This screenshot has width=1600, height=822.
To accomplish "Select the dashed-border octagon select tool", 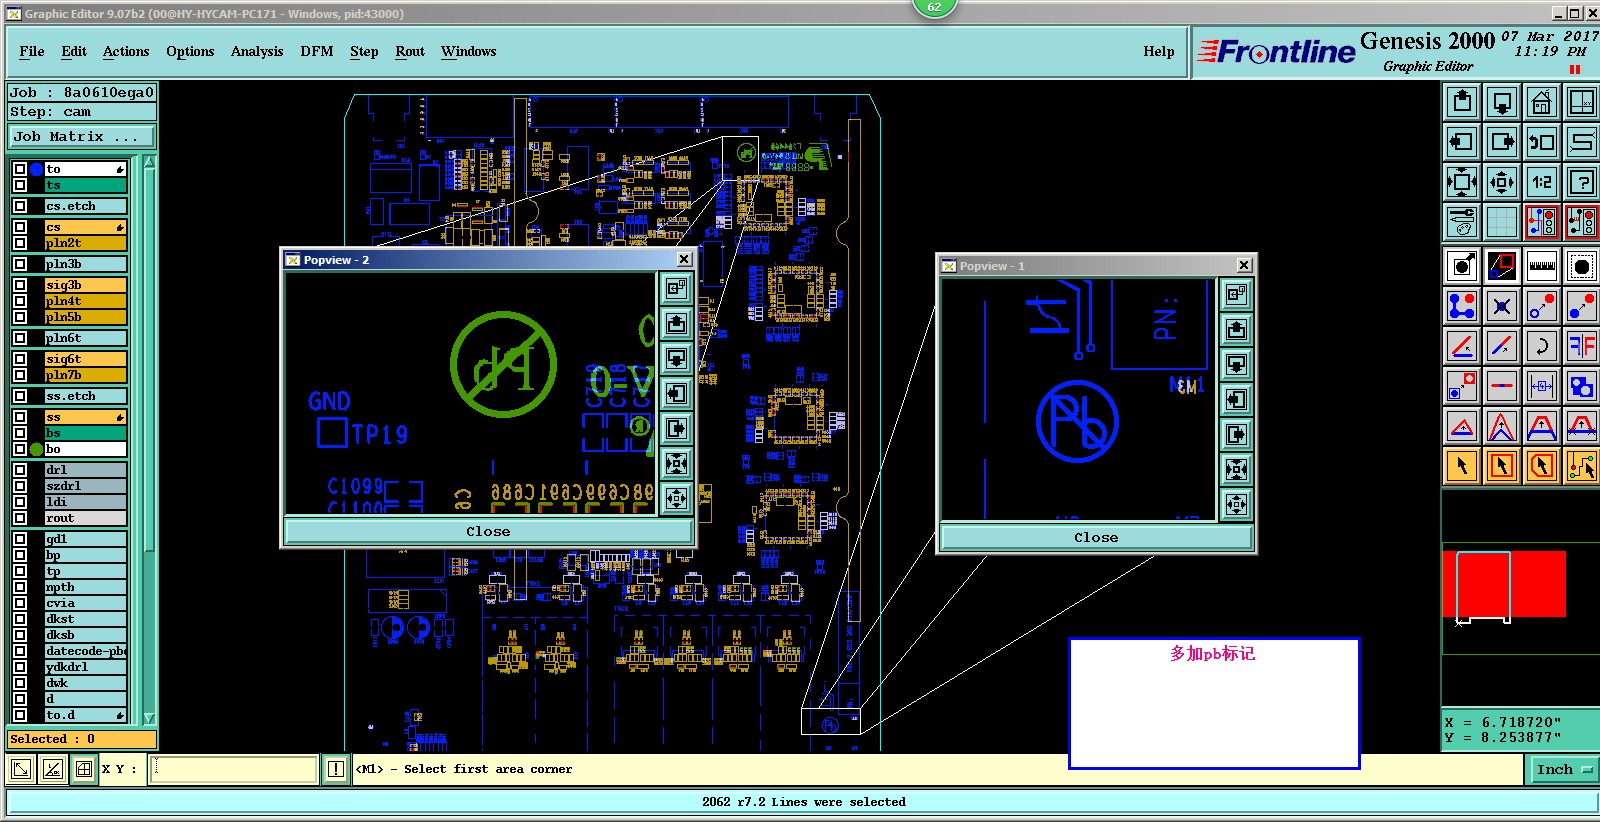I will pos(1582,266).
